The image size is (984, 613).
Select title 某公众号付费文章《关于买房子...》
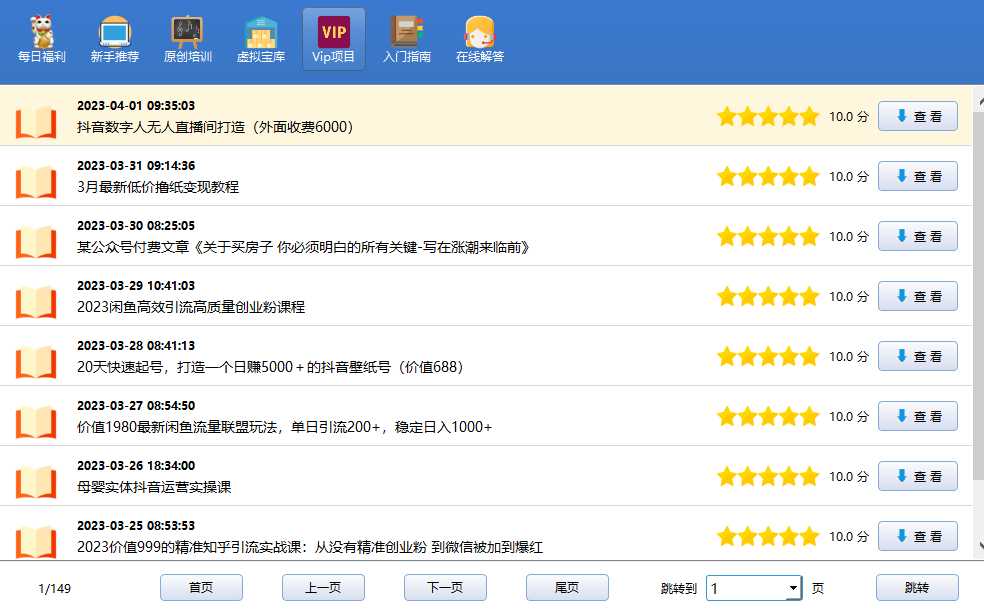[303, 247]
